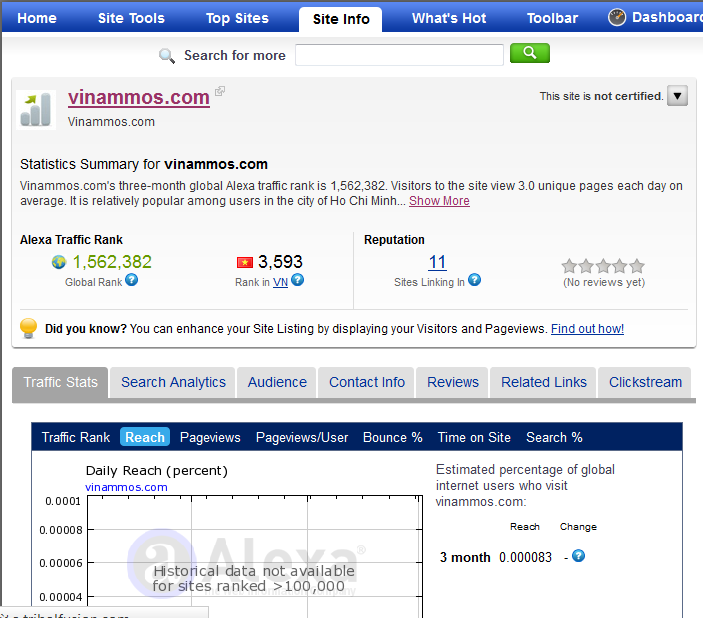Click the external link icon beside vinammos.com
The image size is (703, 618).
click(x=220, y=92)
